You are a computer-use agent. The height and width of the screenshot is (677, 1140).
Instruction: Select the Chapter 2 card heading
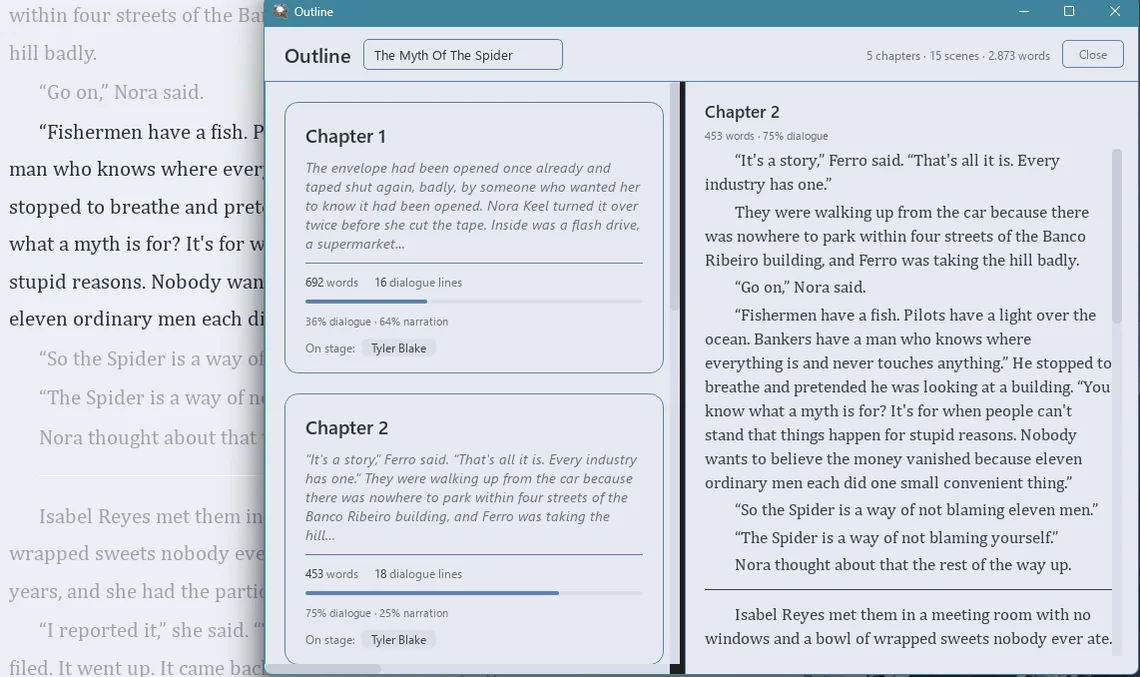346,428
